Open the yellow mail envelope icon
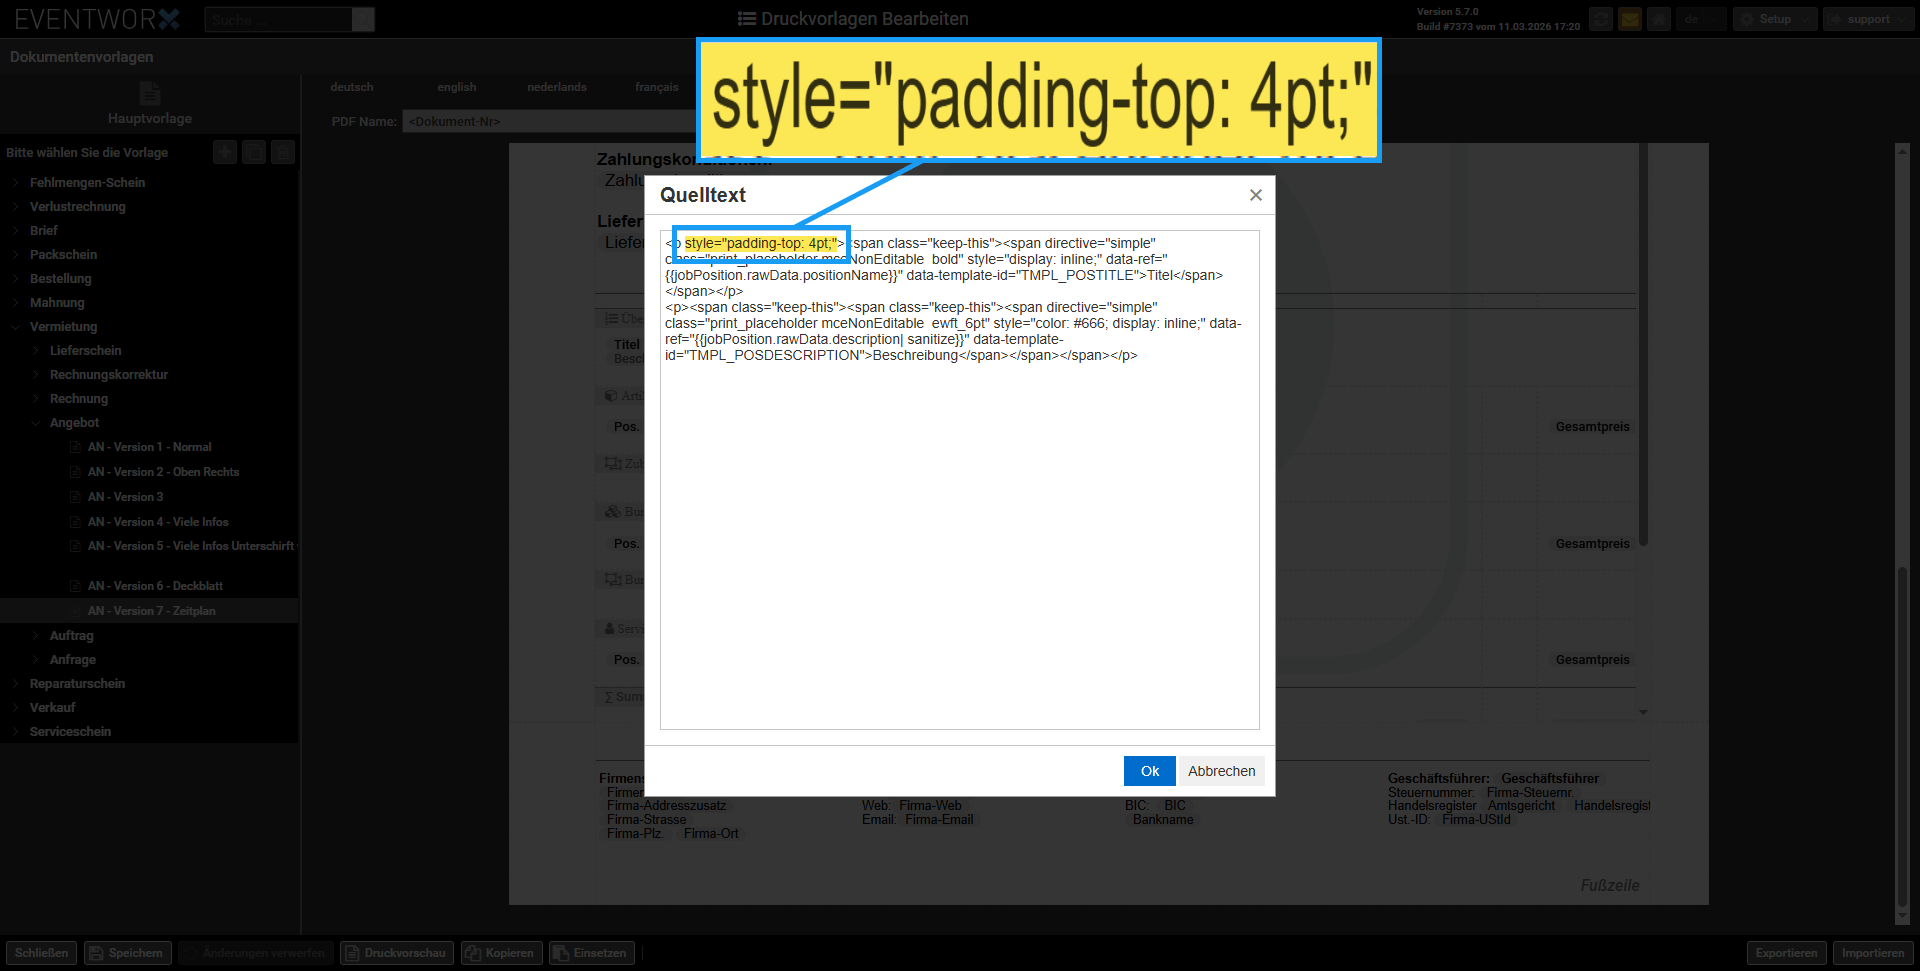1920x971 pixels. pyautogui.click(x=1630, y=19)
